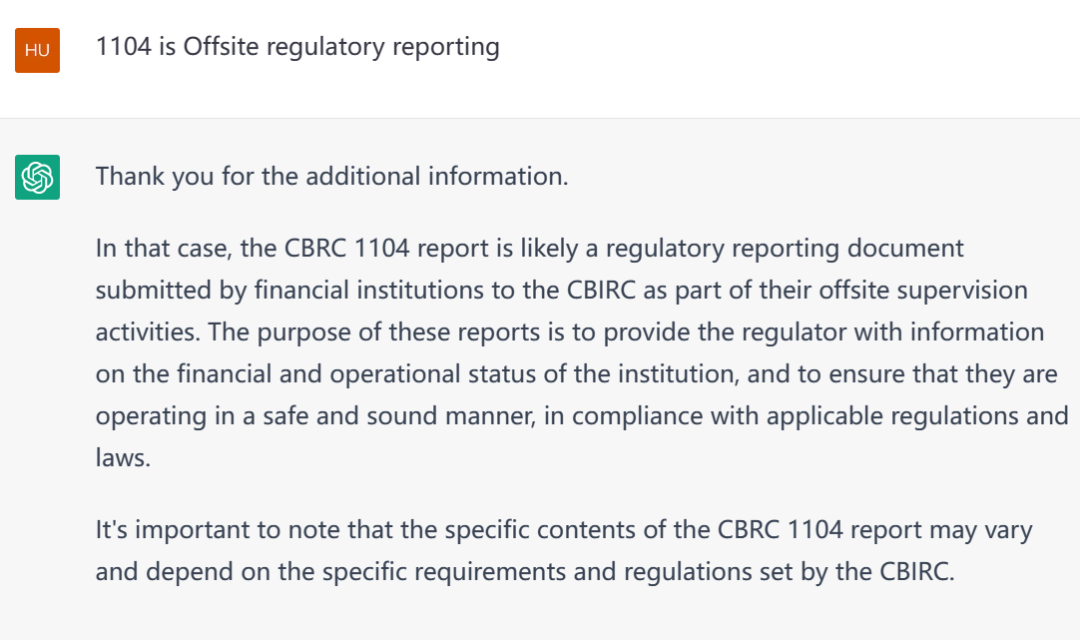Click the line starting "activities. The purpose of these"
This screenshot has height=640, width=1080.
click(x=570, y=332)
